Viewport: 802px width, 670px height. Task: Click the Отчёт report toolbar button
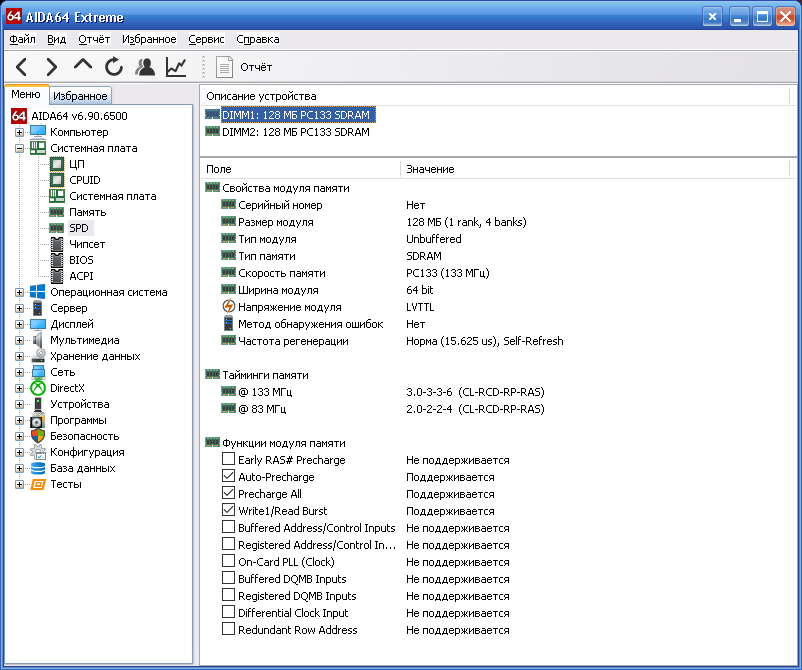coord(245,67)
